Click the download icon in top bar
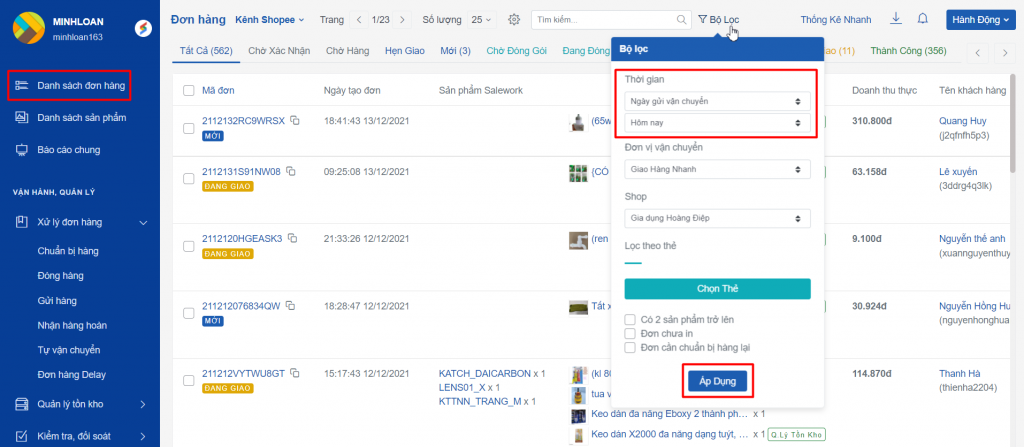 click(895, 19)
